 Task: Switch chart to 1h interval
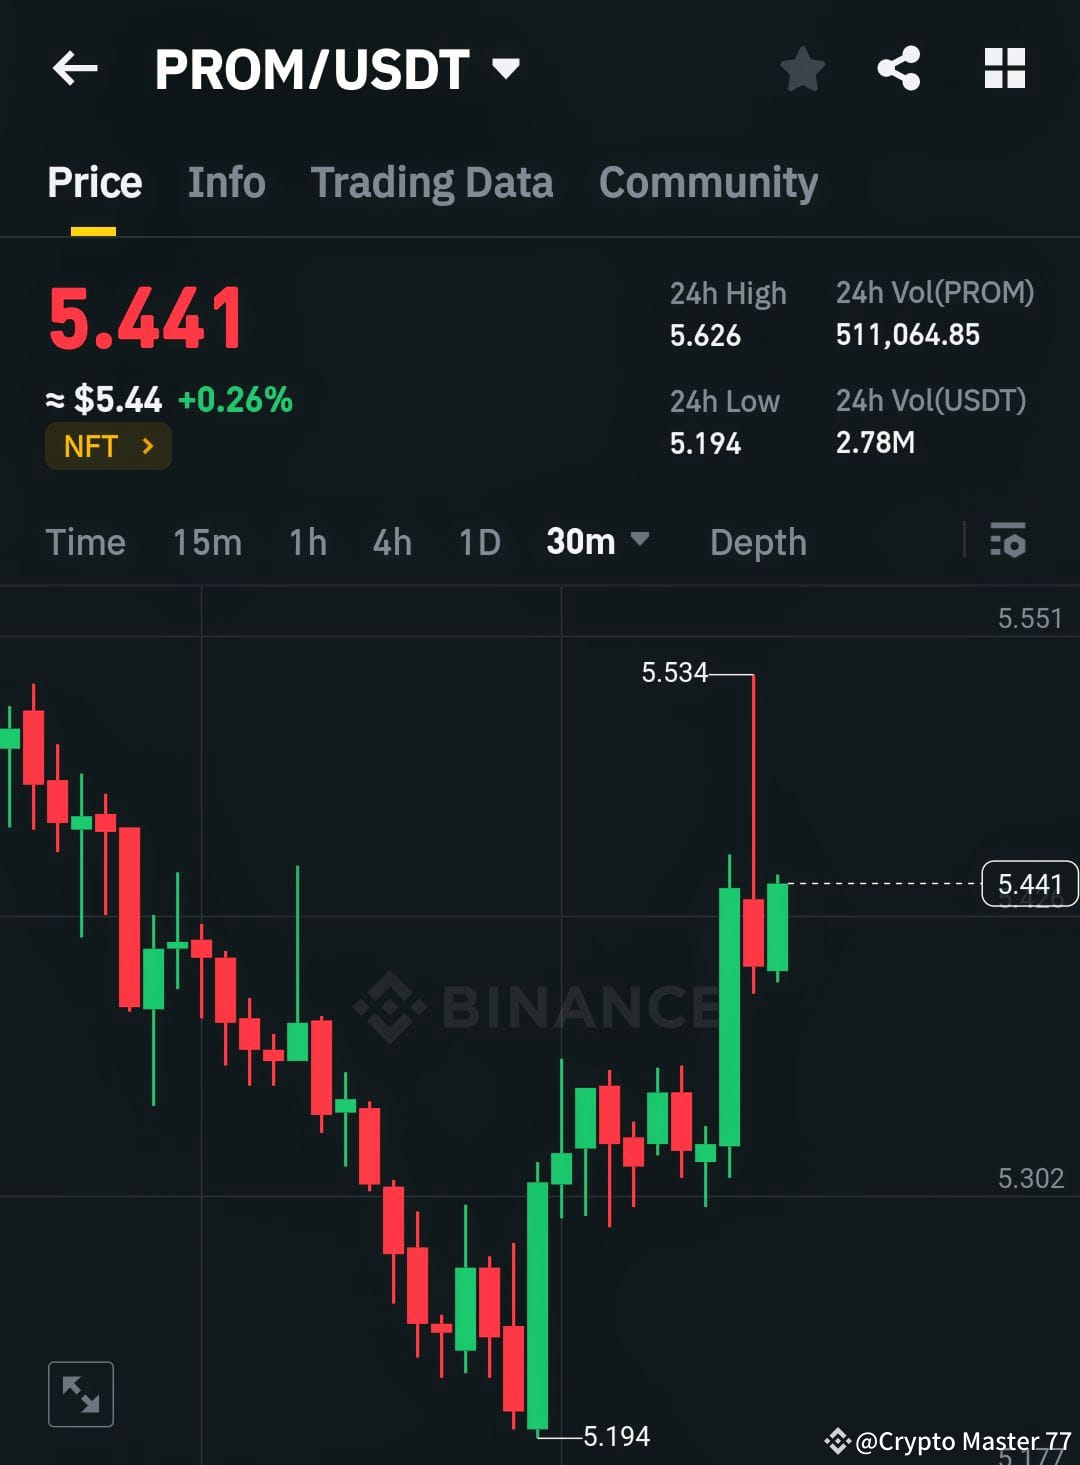(306, 542)
